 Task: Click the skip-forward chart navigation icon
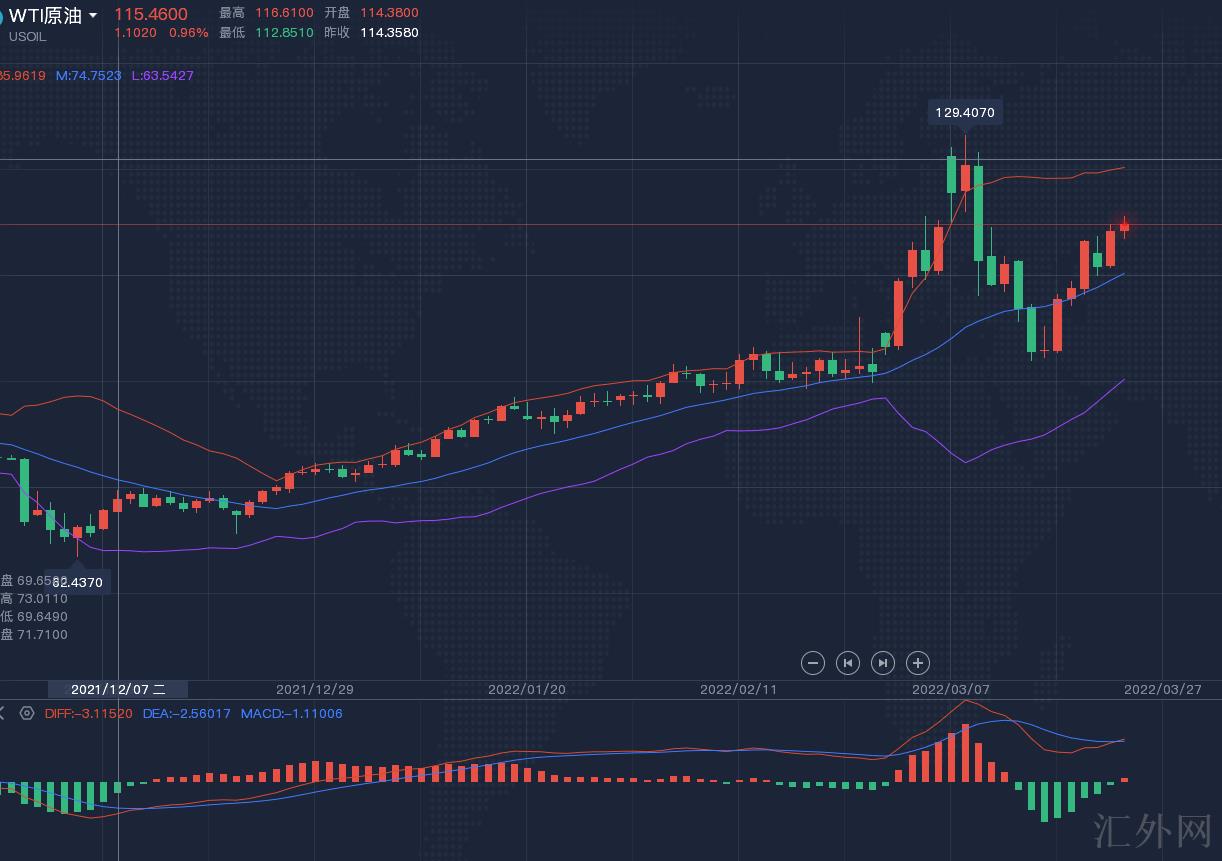pos(883,662)
